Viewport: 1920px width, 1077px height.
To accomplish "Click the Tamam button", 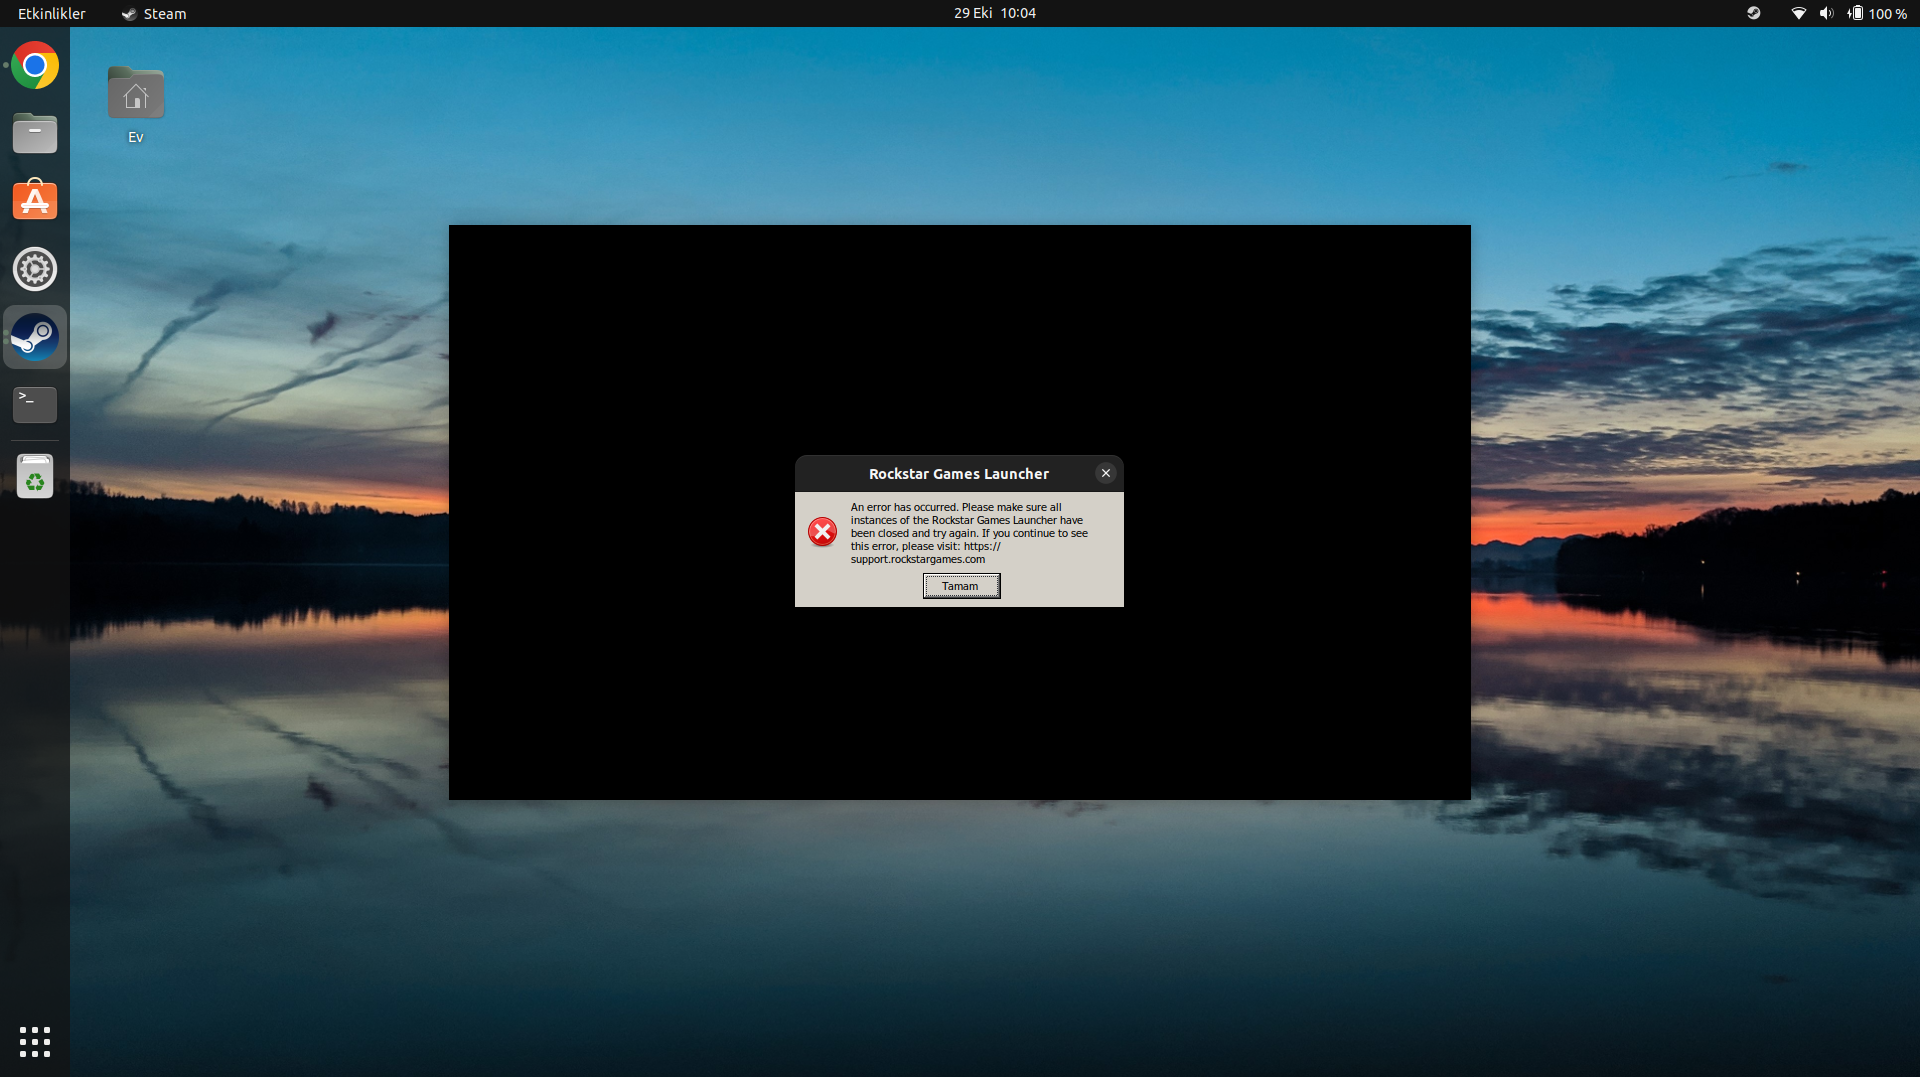I will (961, 586).
